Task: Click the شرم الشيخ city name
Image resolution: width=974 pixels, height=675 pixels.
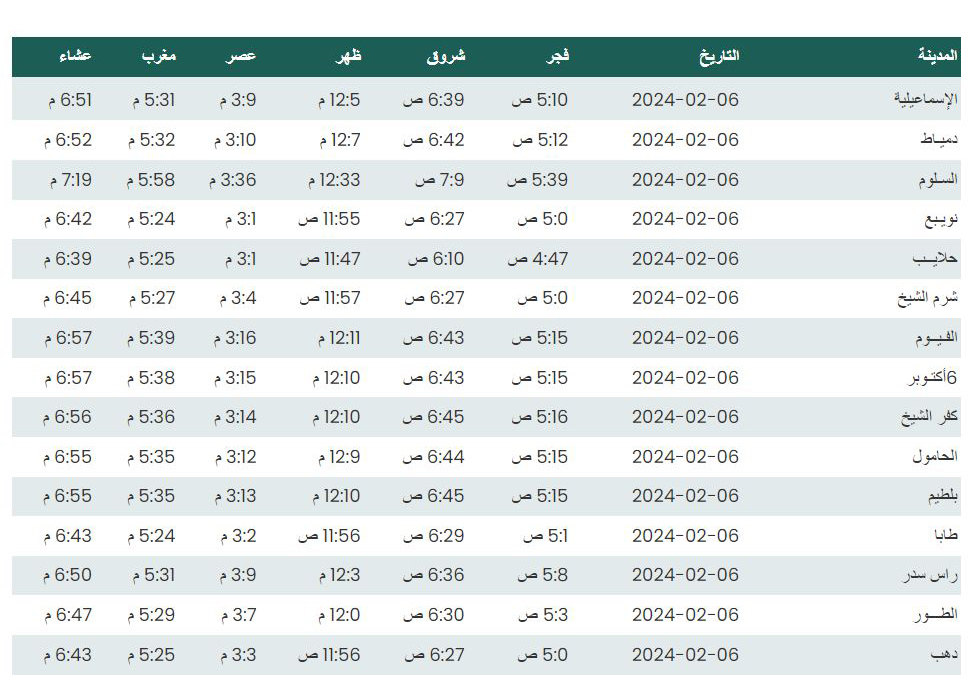Action: (927, 298)
